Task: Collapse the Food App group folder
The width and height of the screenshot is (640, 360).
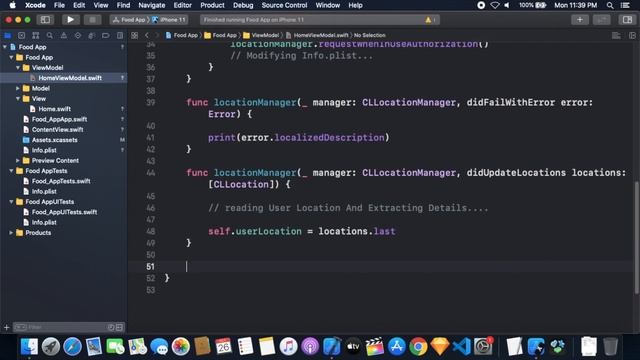Action: [11, 58]
